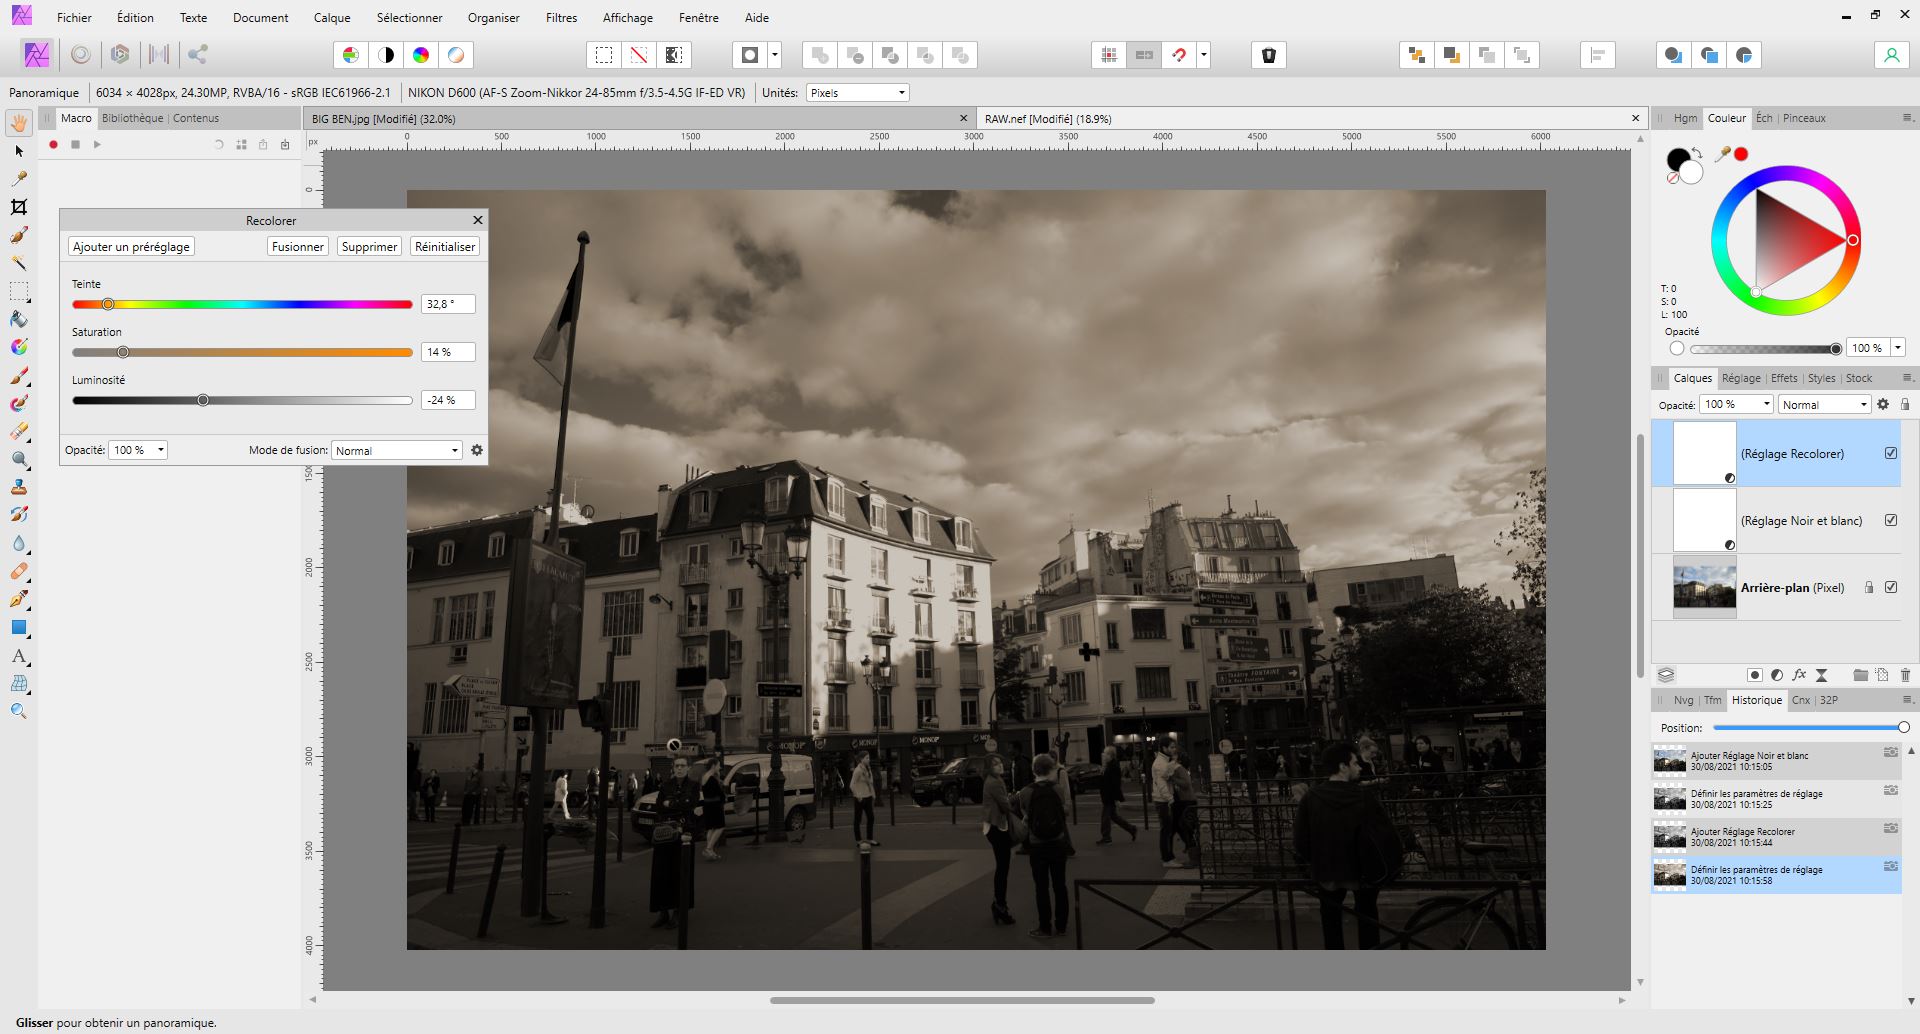Screen dimensions: 1920x1034
Task: Switch to the Bibliothèque tab
Action: coord(132,118)
